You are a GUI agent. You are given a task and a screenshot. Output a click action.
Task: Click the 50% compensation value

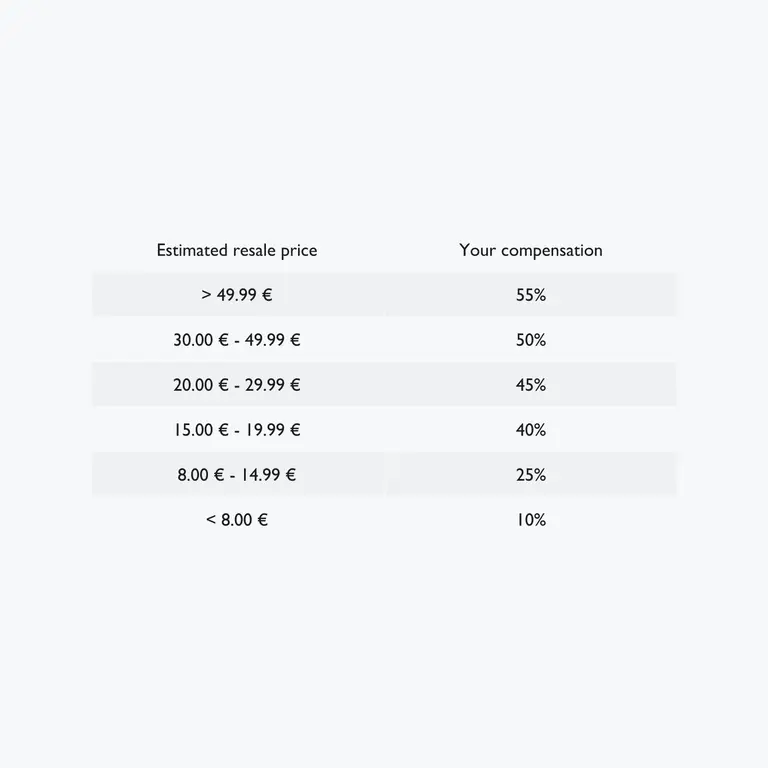click(531, 340)
